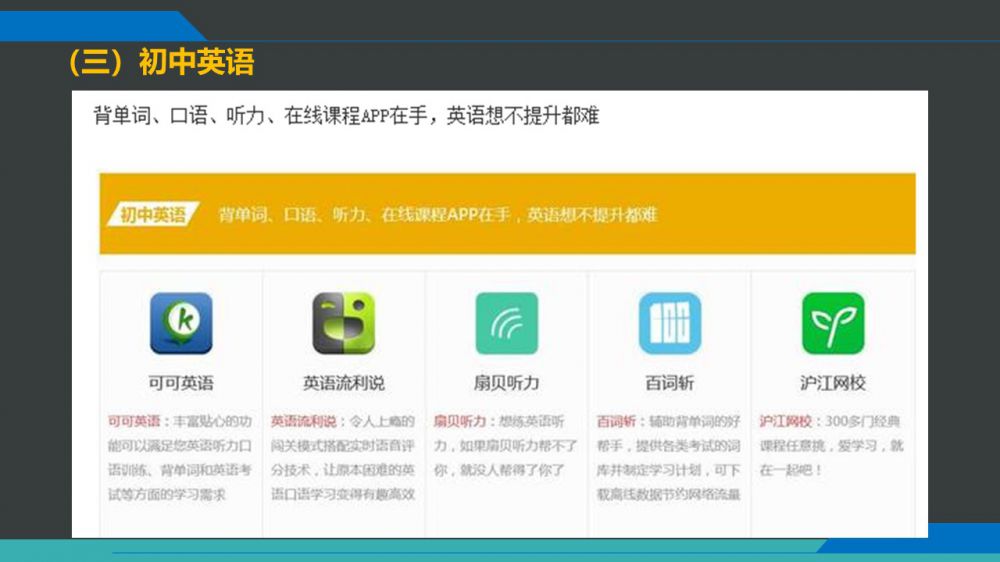Viewport: 1000px width, 562px height.
Task: Click the 可可英语 green-blue app icon
Action: 181,323
